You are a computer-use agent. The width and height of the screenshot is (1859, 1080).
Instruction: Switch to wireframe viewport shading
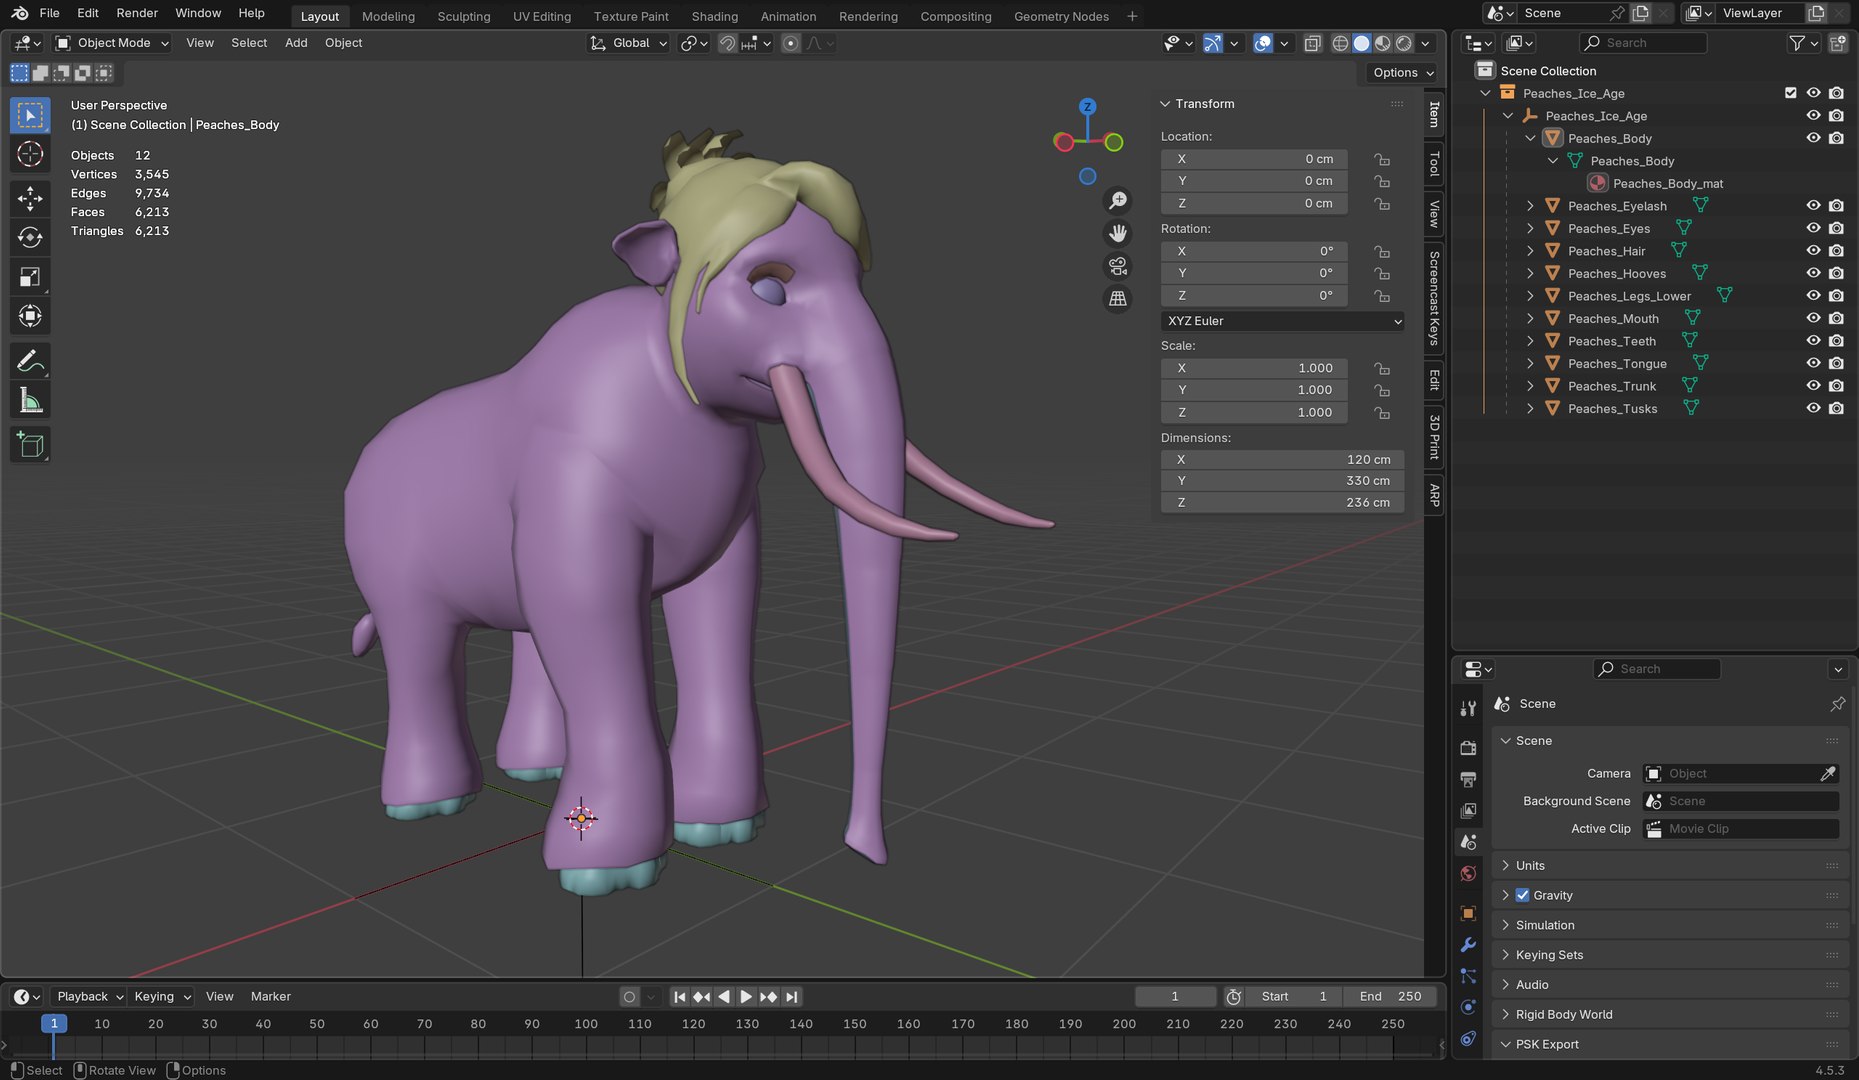pyautogui.click(x=1340, y=43)
